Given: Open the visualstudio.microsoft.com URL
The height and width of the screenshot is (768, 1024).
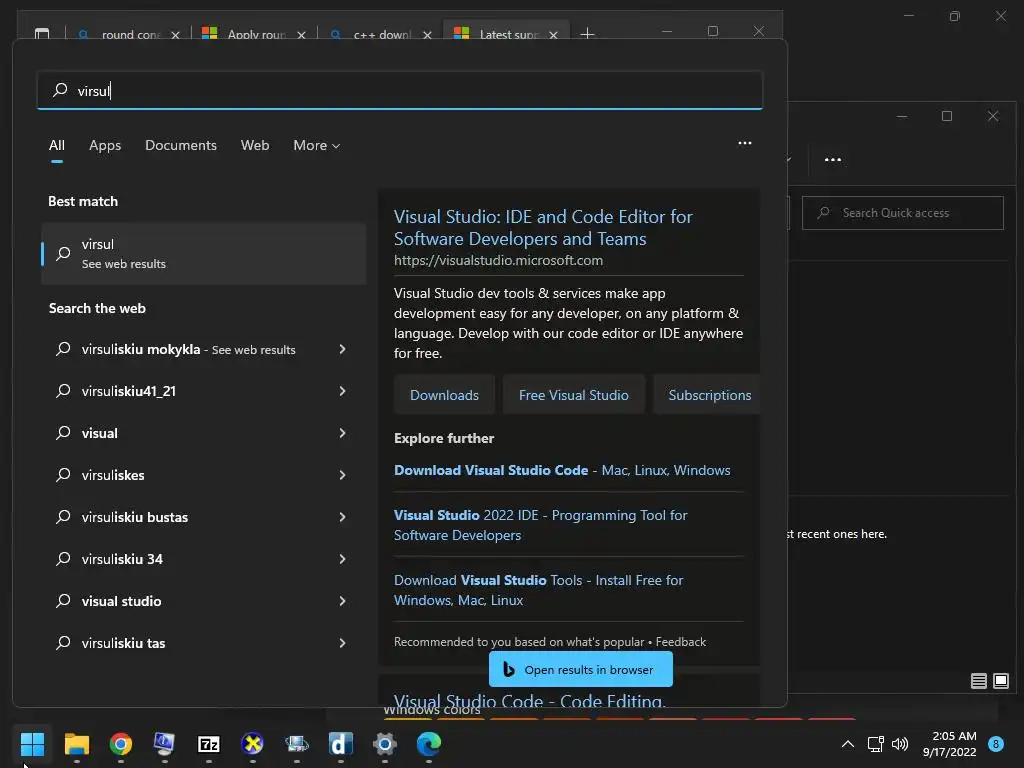Looking at the screenshot, I should 498,260.
